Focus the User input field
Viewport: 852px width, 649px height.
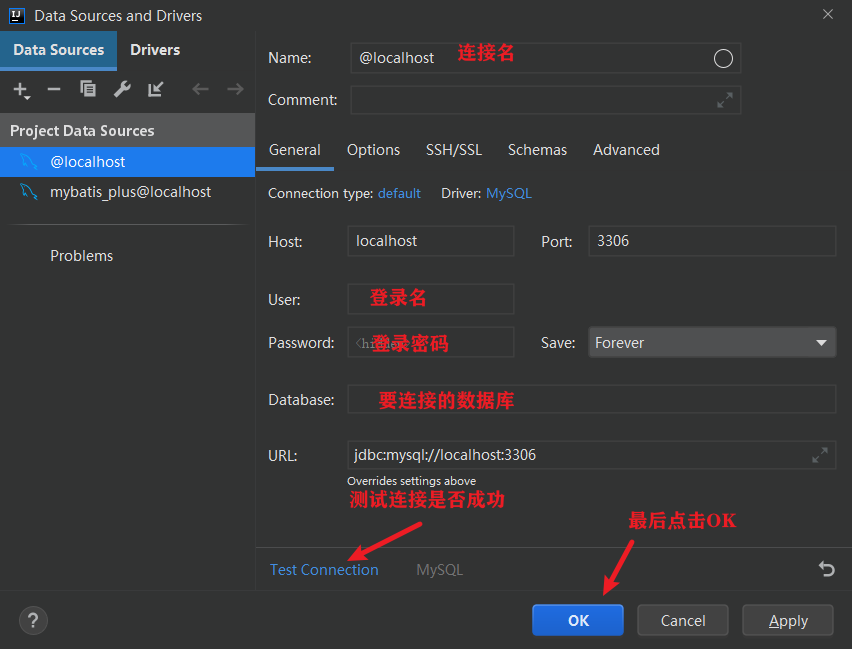[x=430, y=299]
